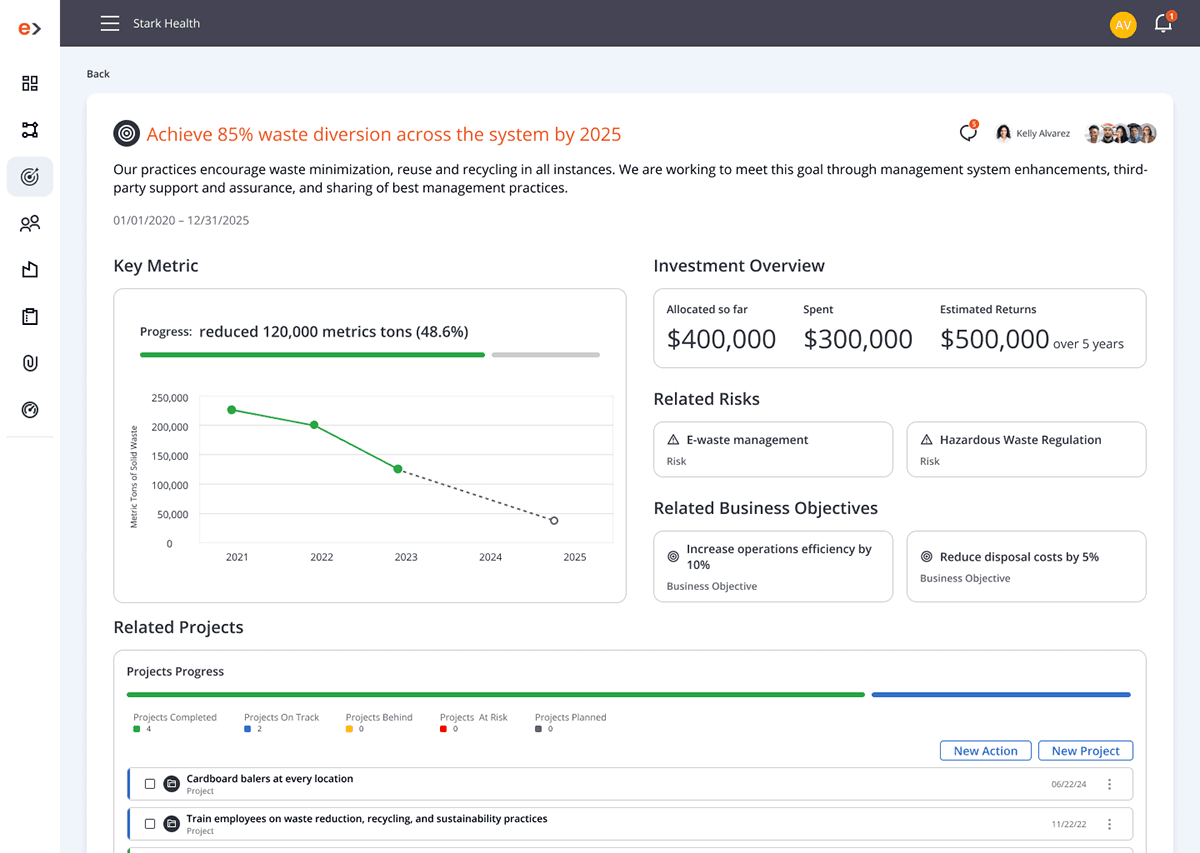Screen dimensions: 1200x853
Task: Open three-dot menu for Cardboard balers project
Action: pyautogui.click(x=1109, y=784)
